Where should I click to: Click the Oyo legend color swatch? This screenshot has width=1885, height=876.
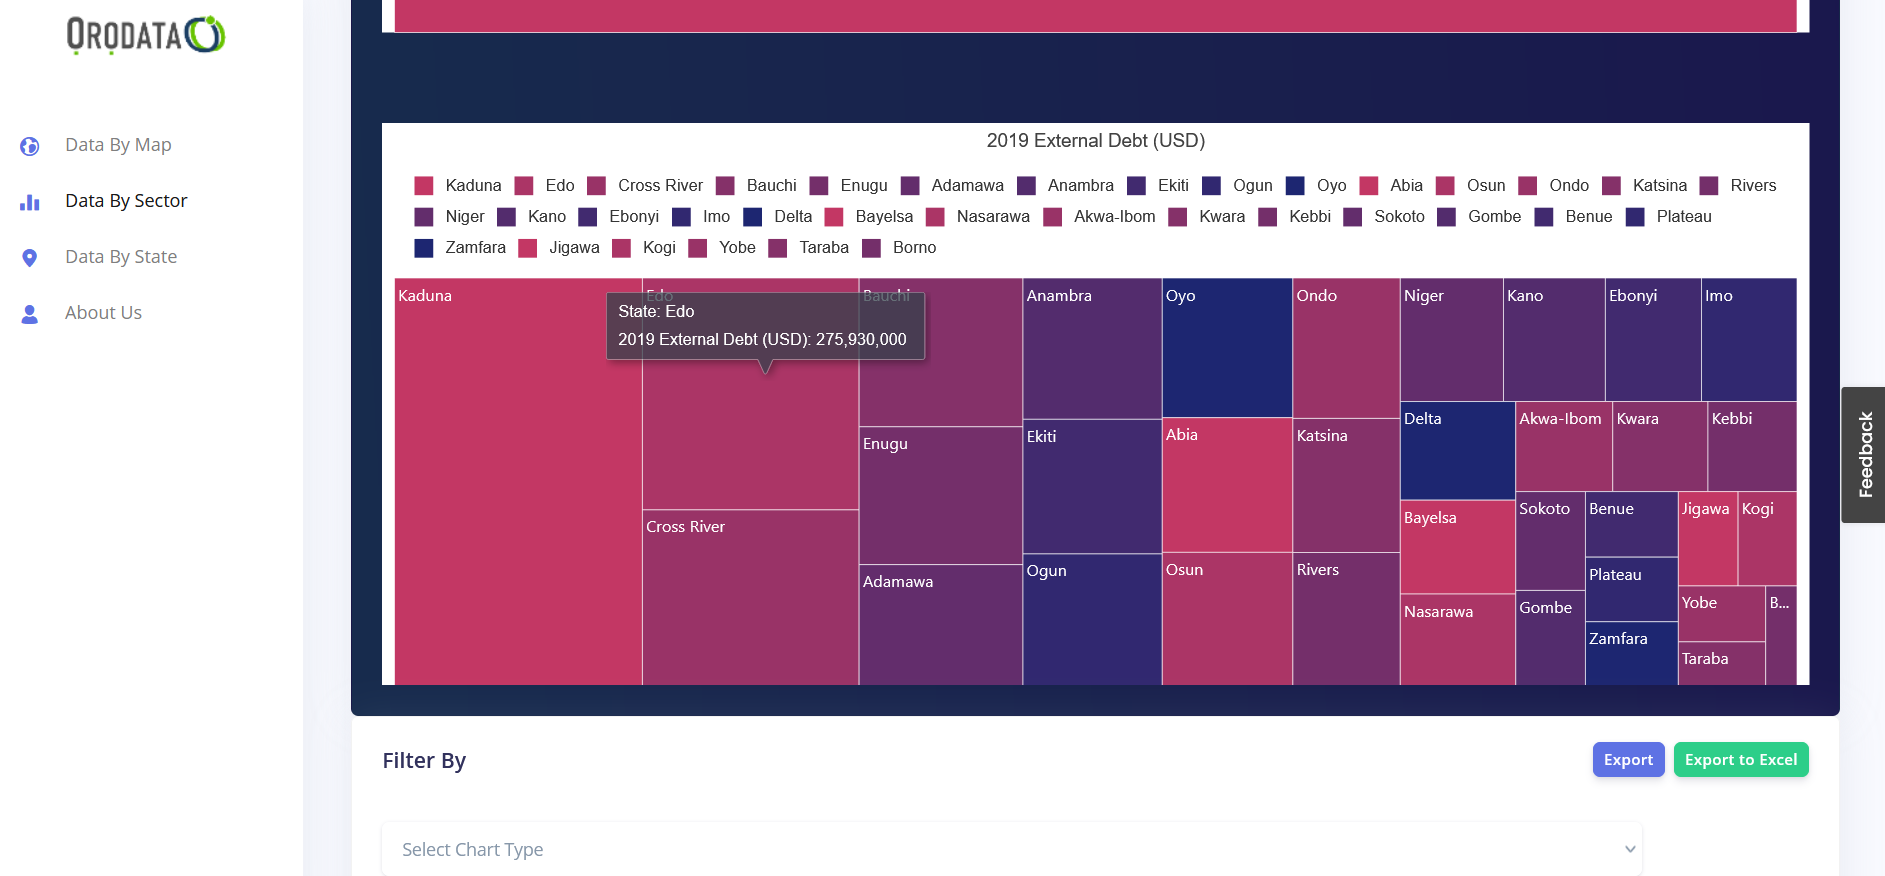click(1295, 186)
